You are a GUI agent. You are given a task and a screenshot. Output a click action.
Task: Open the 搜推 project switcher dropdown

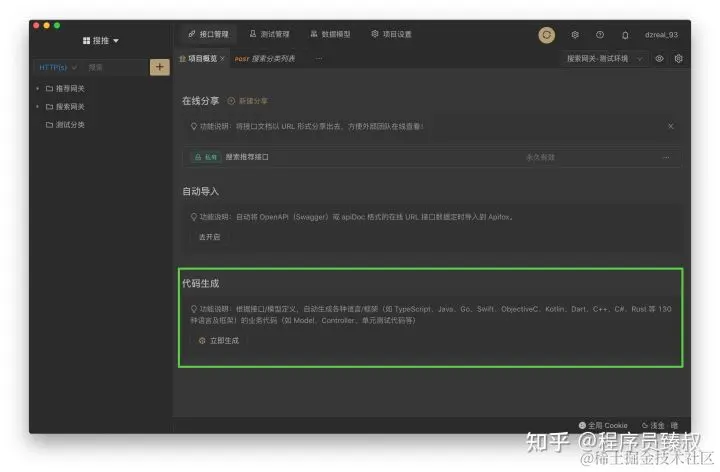coord(101,41)
